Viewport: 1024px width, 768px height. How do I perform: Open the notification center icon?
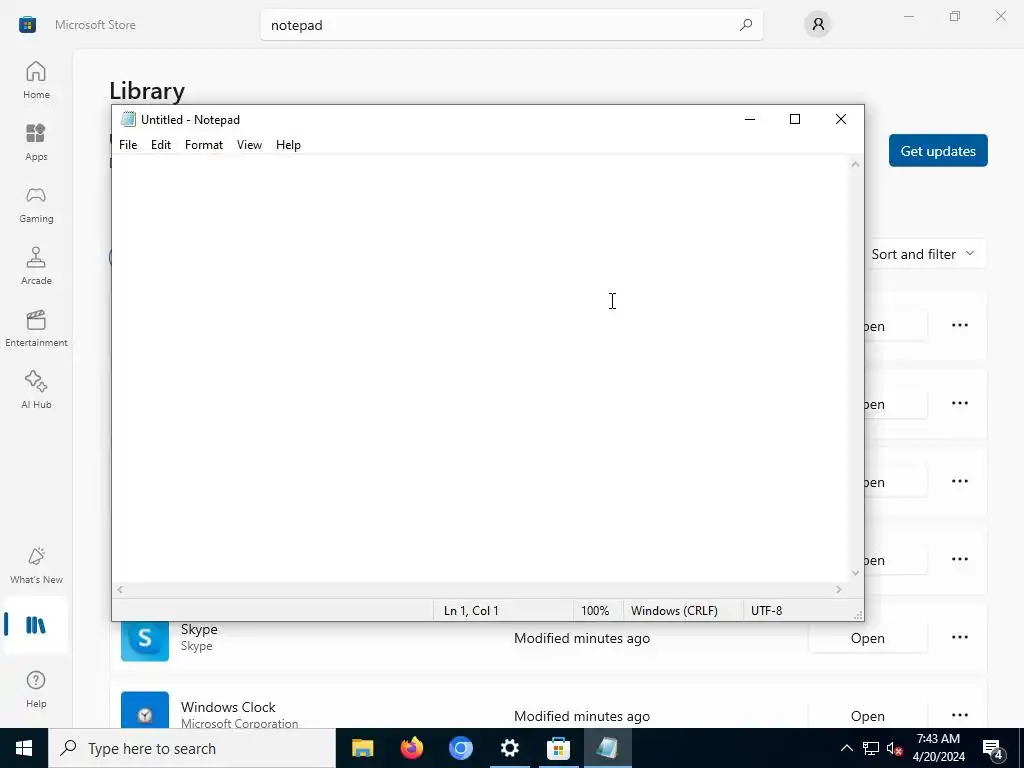[x=993, y=748]
